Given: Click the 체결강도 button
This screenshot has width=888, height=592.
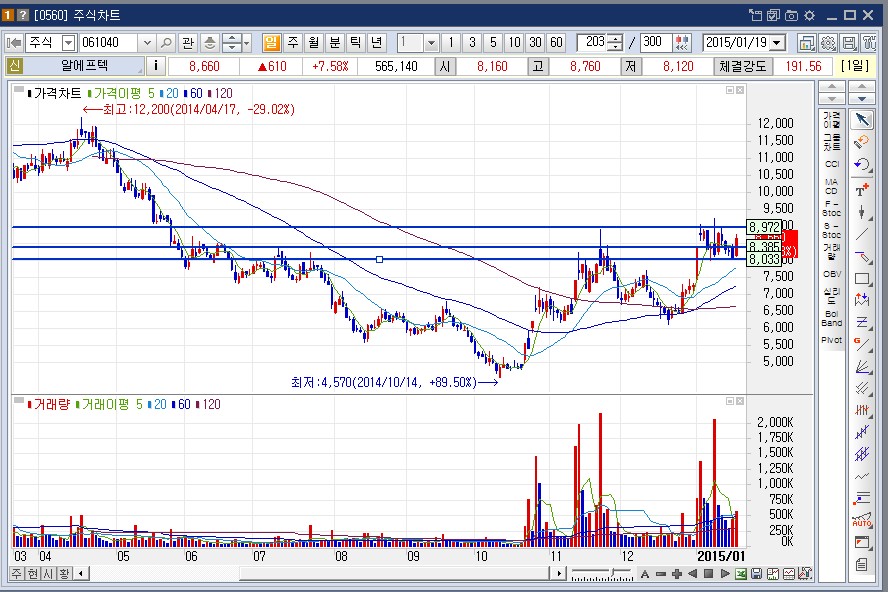Looking at the screenshot, I should pyautogui.click(x=742, y=66).
